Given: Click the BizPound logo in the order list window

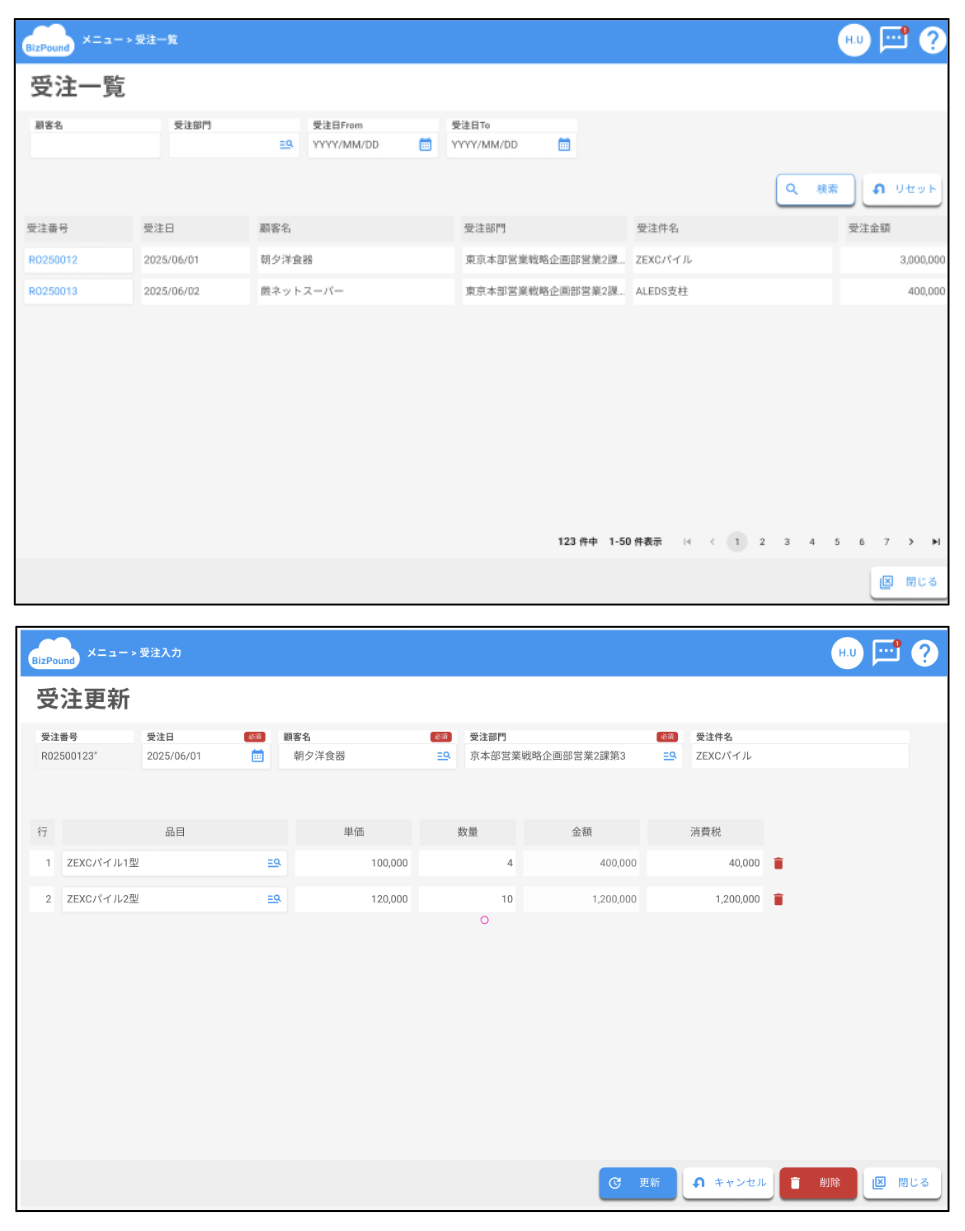Looking at the screenshot, I should (49, 42).
